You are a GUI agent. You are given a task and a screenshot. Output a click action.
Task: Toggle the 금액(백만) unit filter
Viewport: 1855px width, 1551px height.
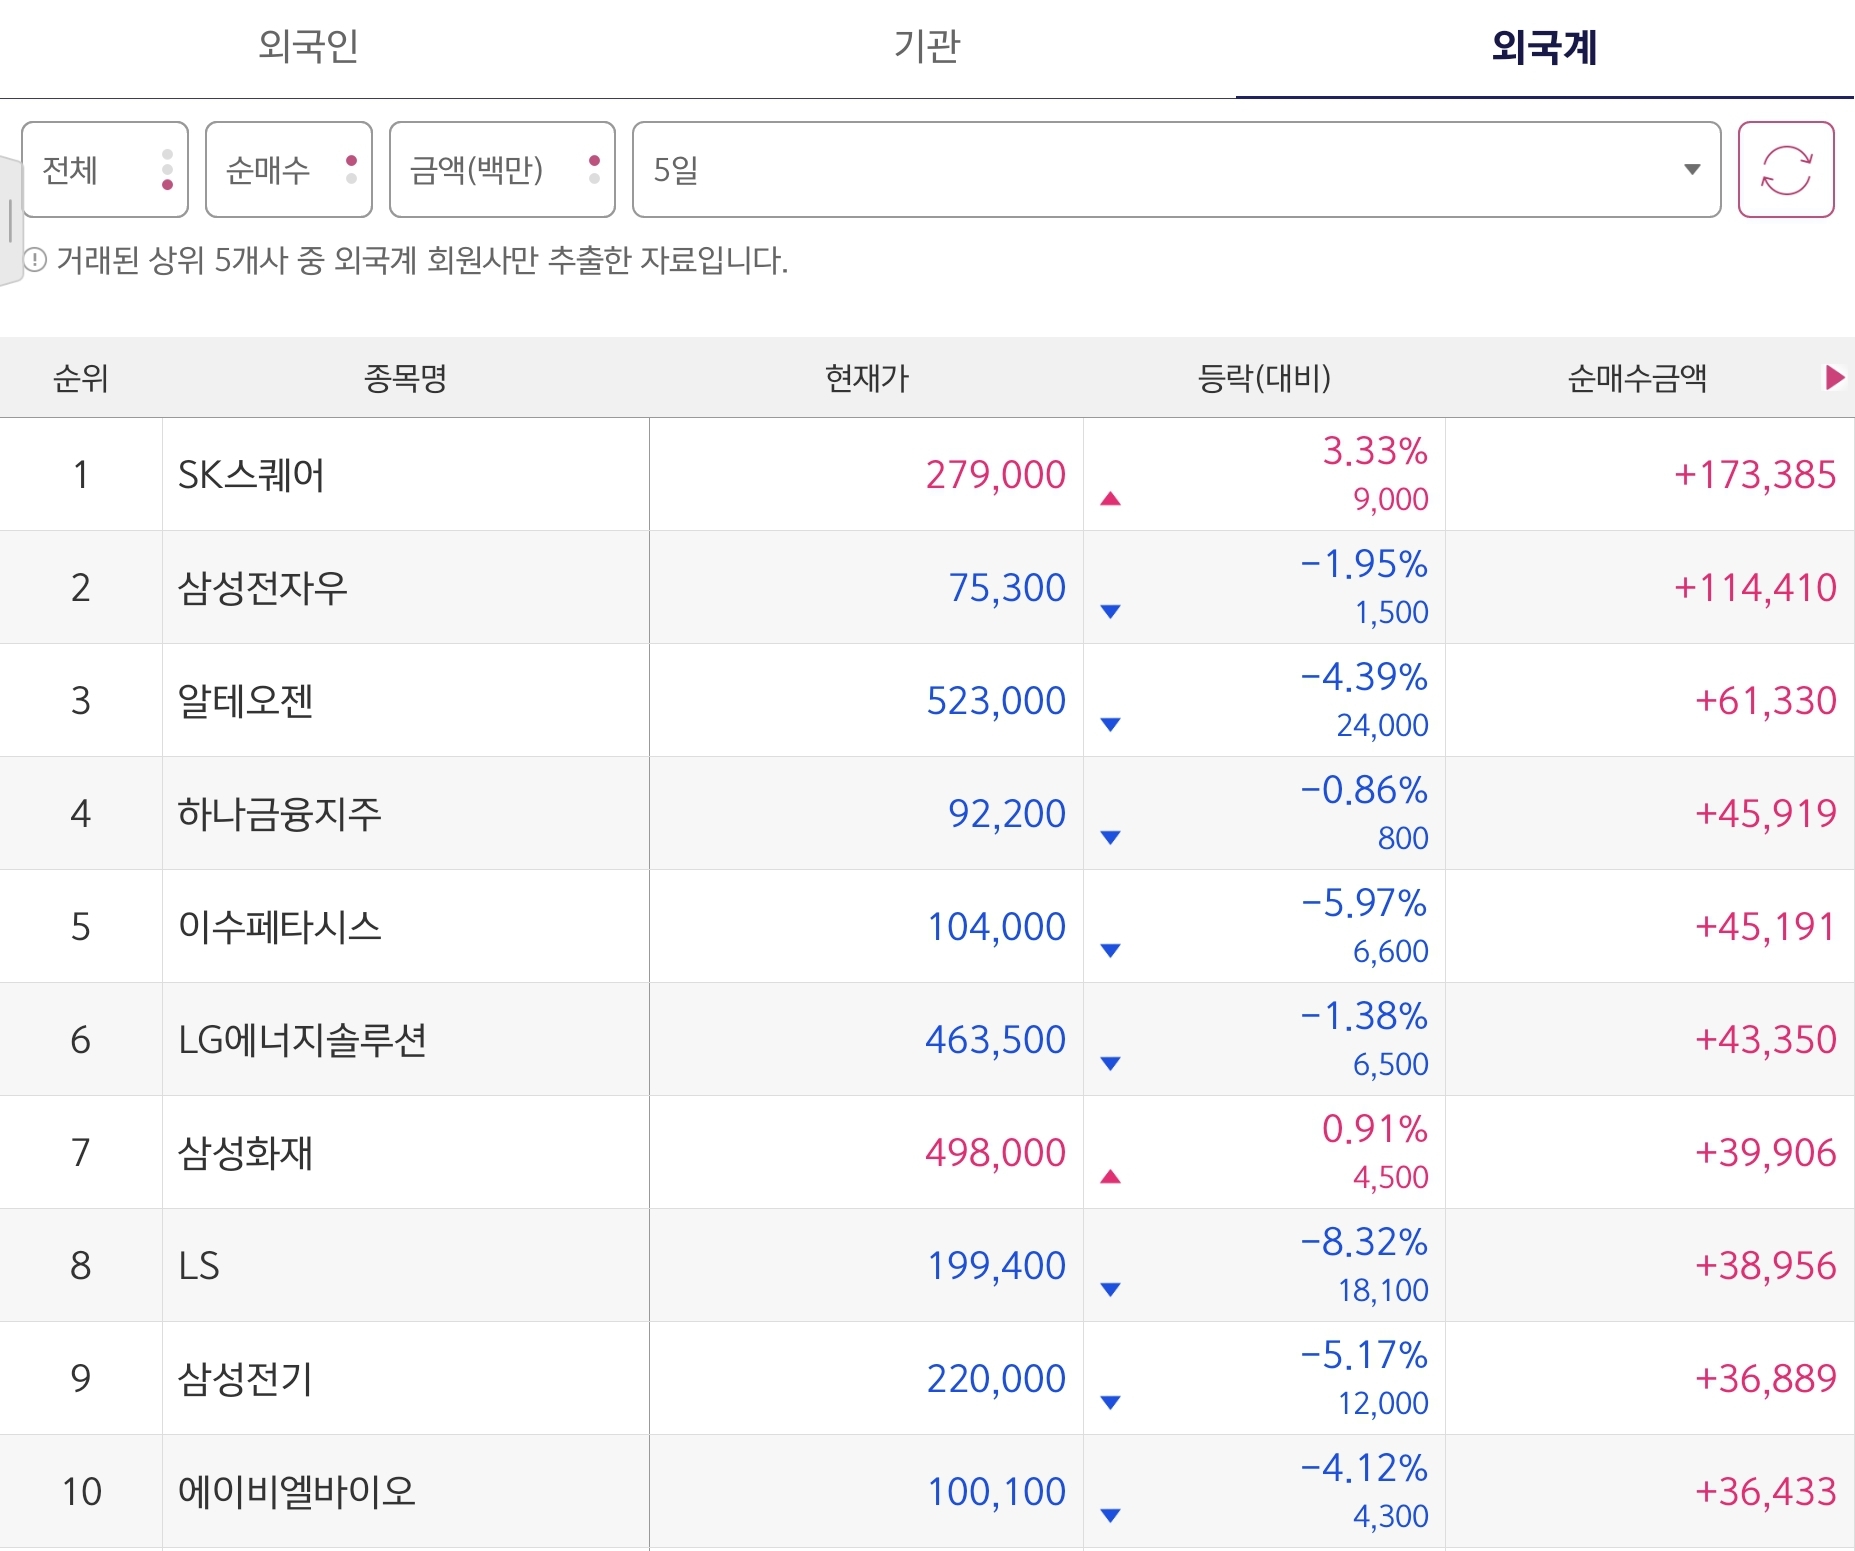[x=502, y=170]
